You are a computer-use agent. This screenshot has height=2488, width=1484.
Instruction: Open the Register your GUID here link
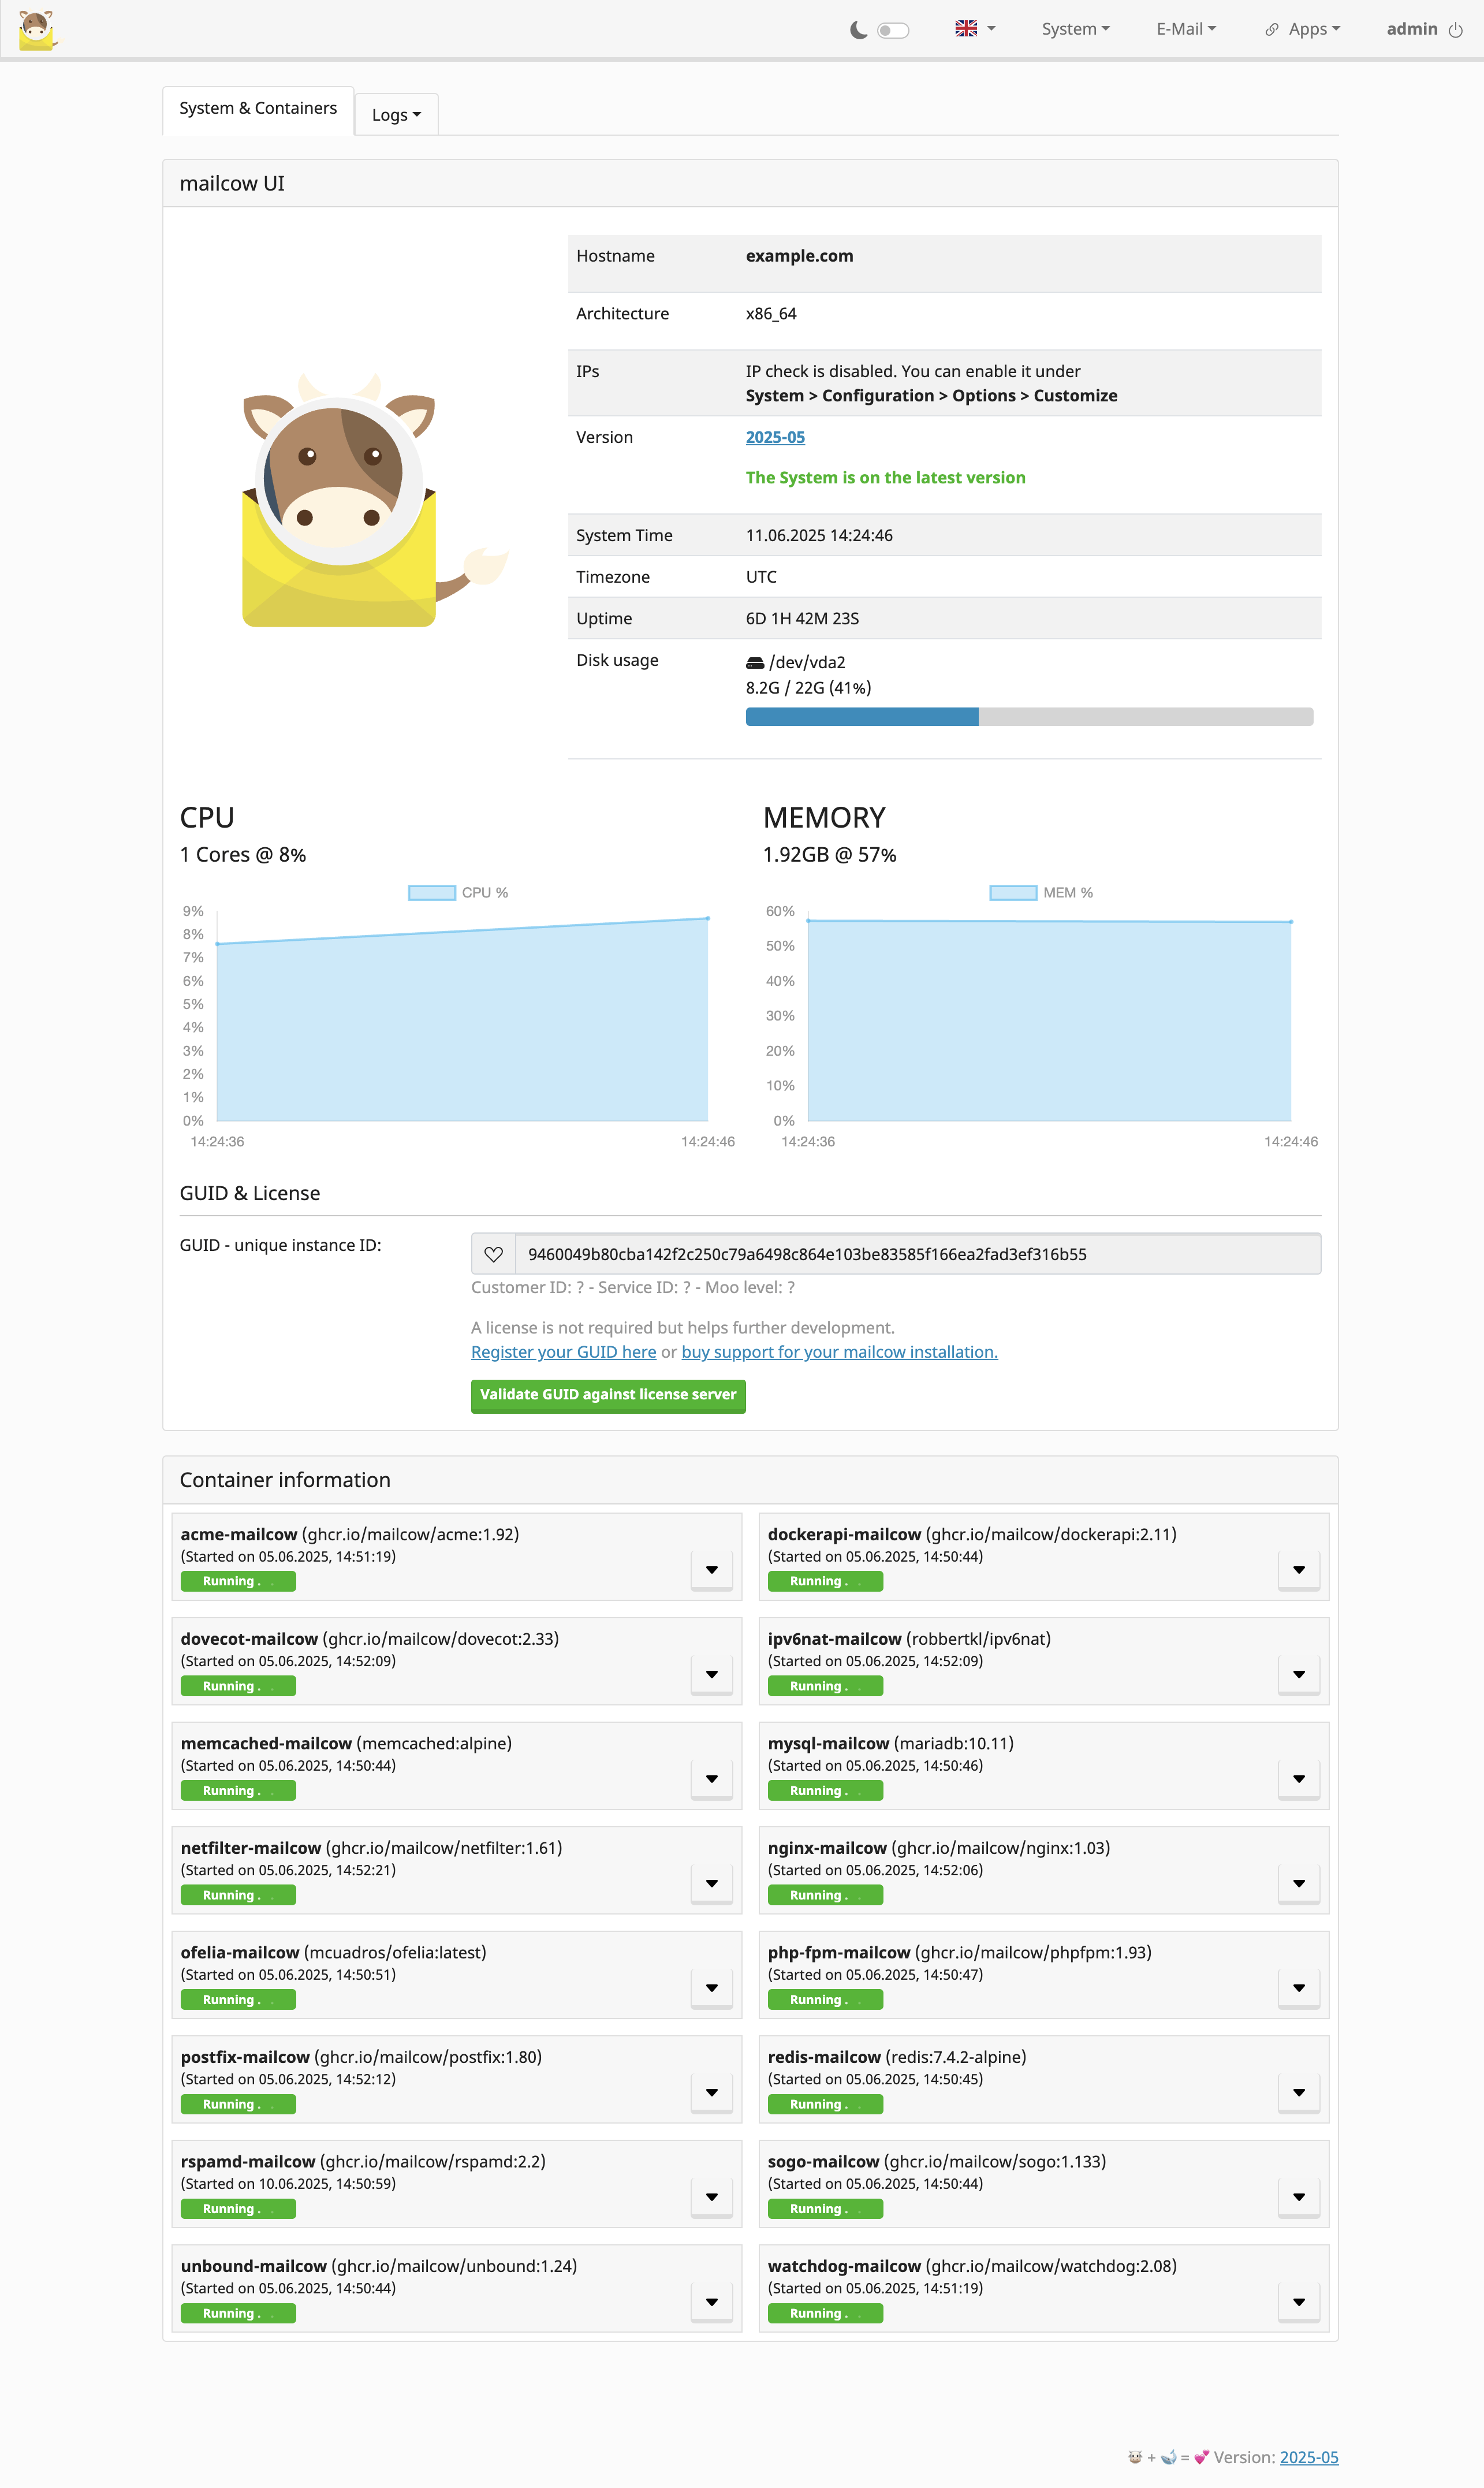563,1352
